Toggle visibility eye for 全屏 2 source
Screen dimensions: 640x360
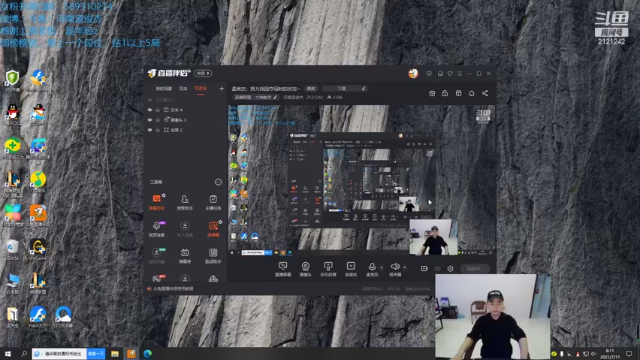(x=150, y=130)
